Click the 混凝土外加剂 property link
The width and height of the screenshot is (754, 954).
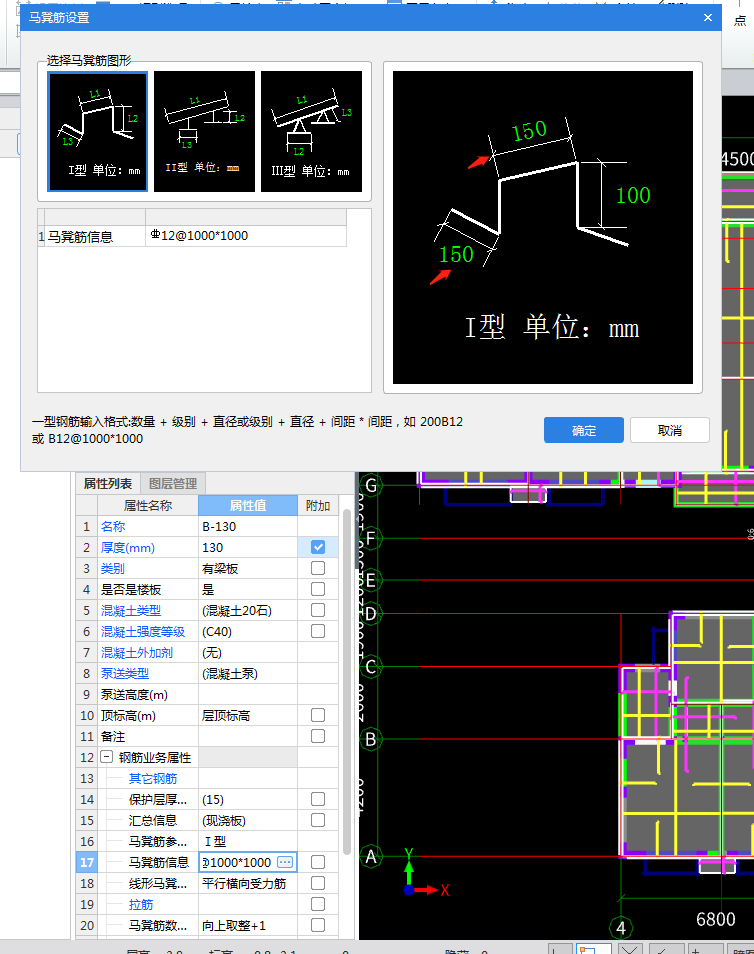point(137,652)
